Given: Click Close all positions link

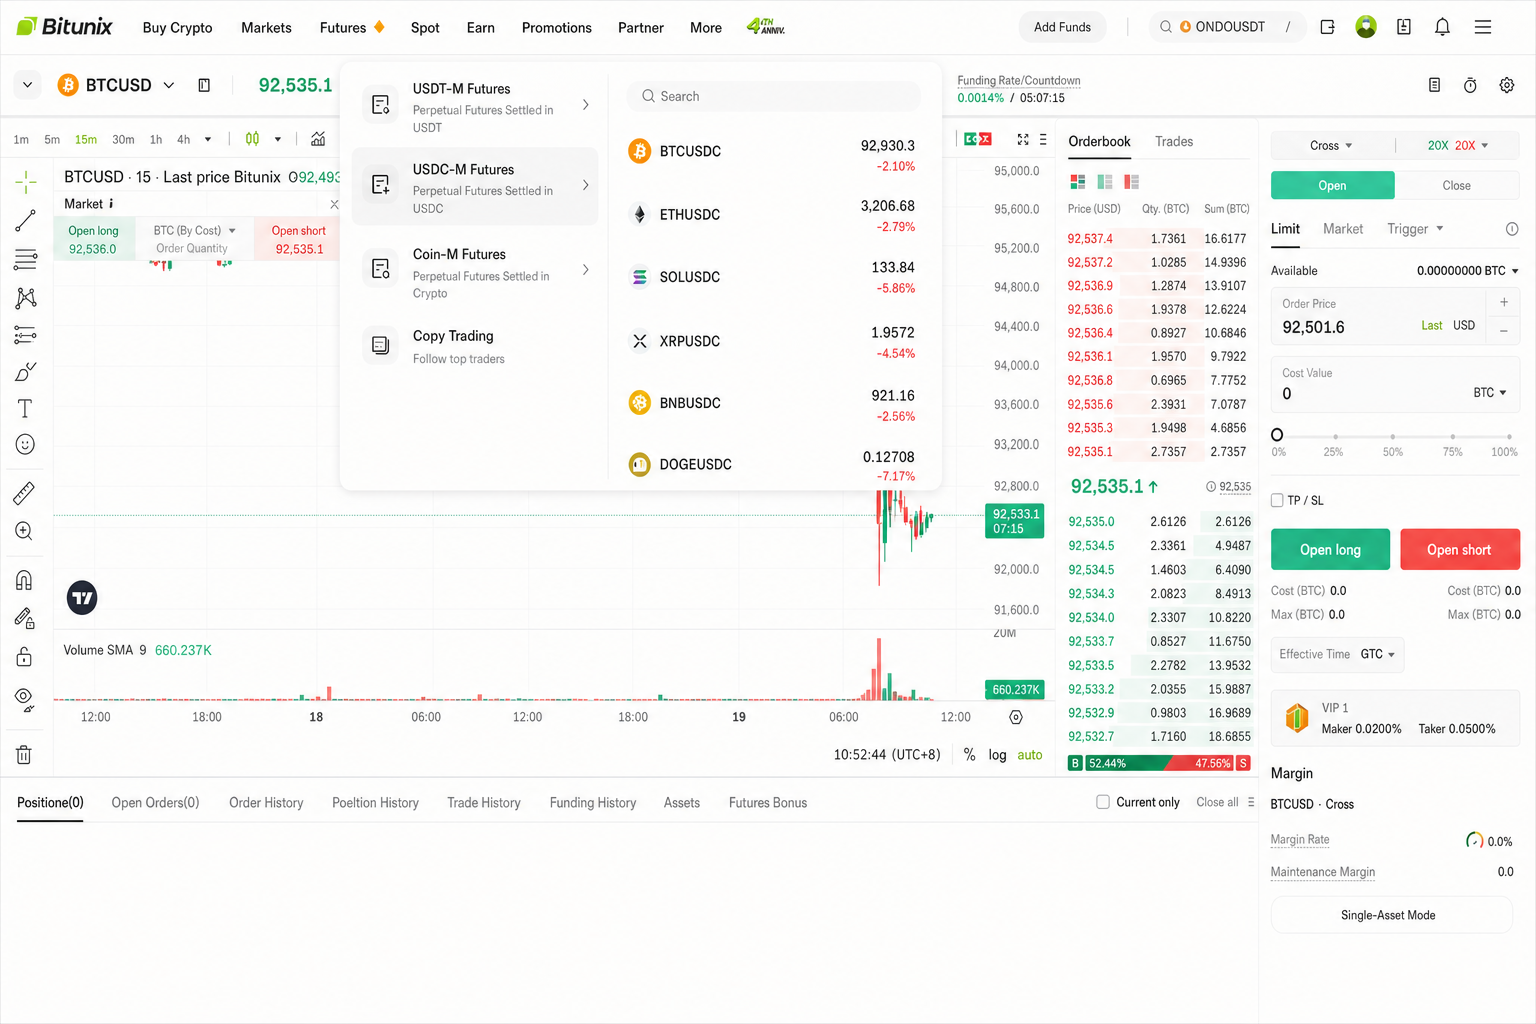Looking at the screenshot, I should pos(1217,802).
